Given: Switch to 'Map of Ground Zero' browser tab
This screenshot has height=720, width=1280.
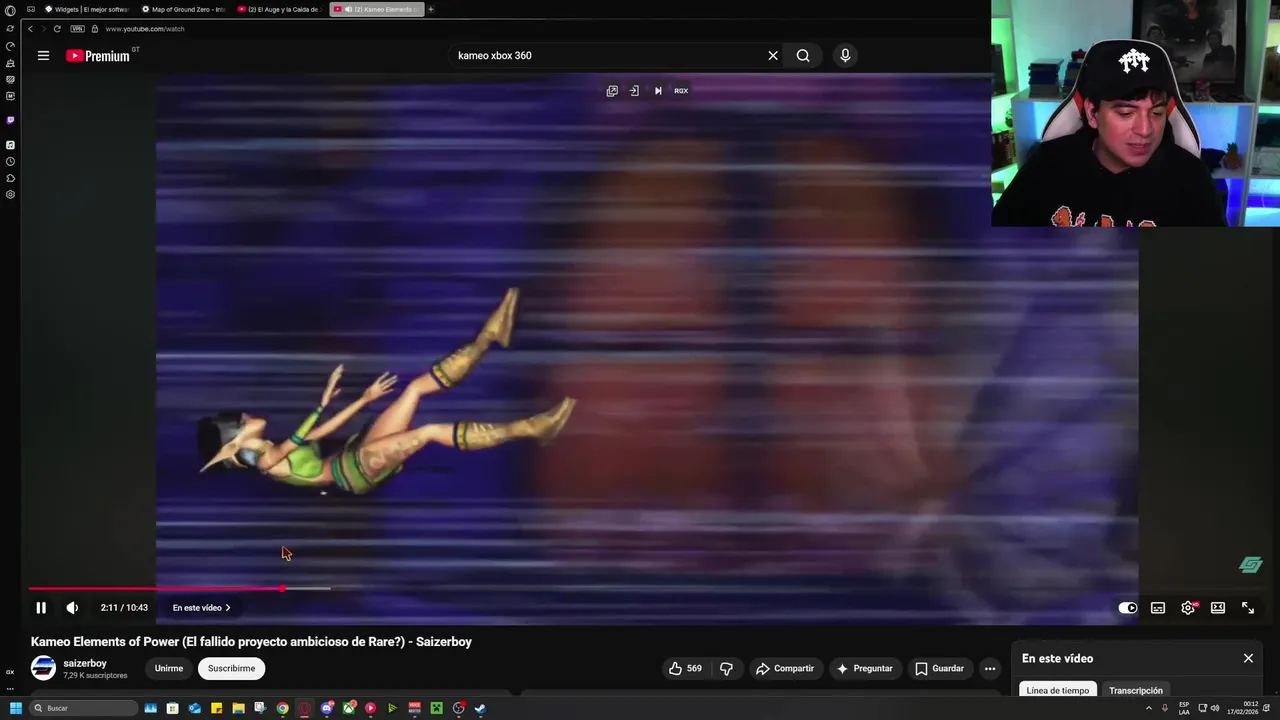Looking at the screenshot, I should (184, 9).
